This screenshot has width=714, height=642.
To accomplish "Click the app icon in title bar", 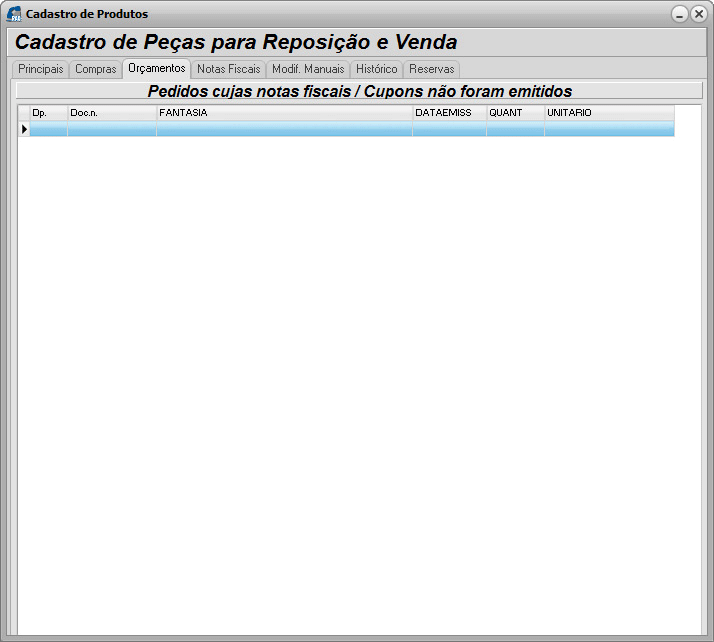I will coord(14,14).
